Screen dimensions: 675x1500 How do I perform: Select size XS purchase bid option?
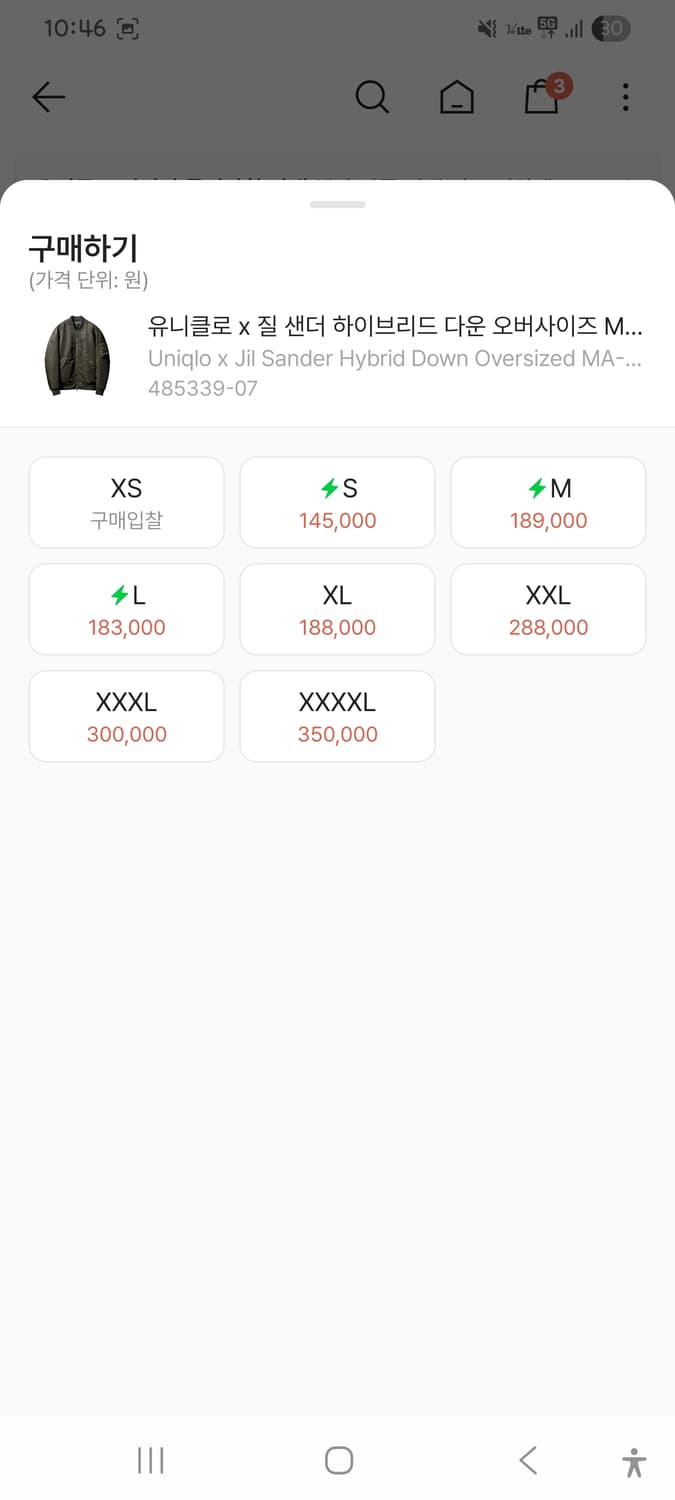click(127, 503)
